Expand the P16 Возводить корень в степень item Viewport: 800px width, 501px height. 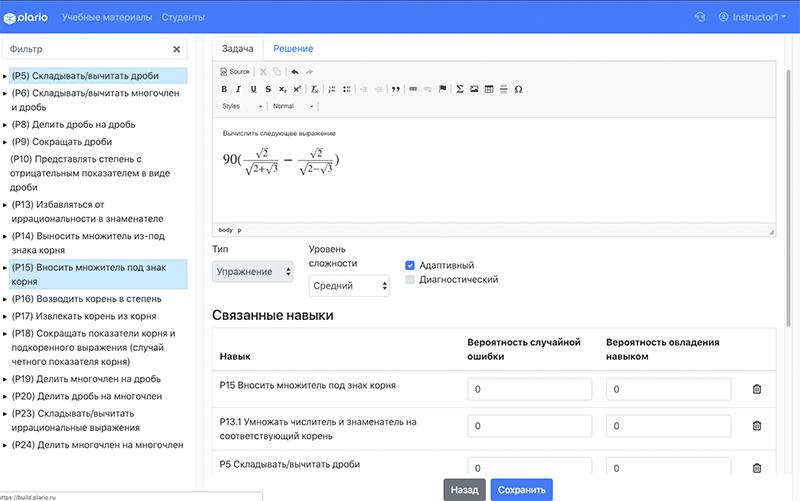6,299
